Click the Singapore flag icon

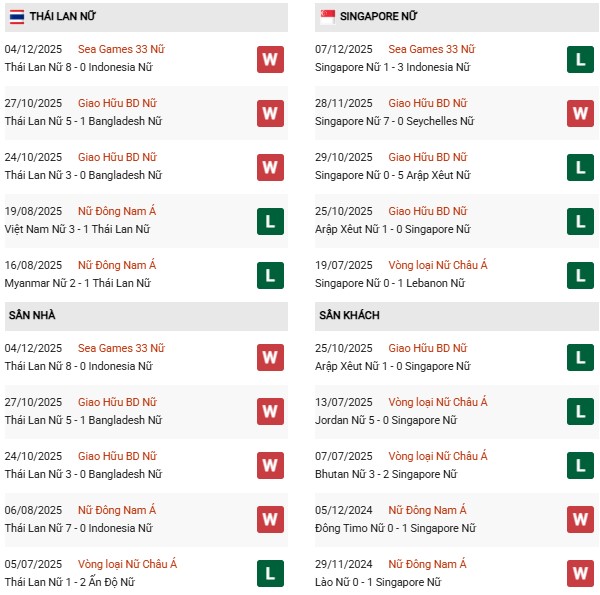[x=327, y=17]
